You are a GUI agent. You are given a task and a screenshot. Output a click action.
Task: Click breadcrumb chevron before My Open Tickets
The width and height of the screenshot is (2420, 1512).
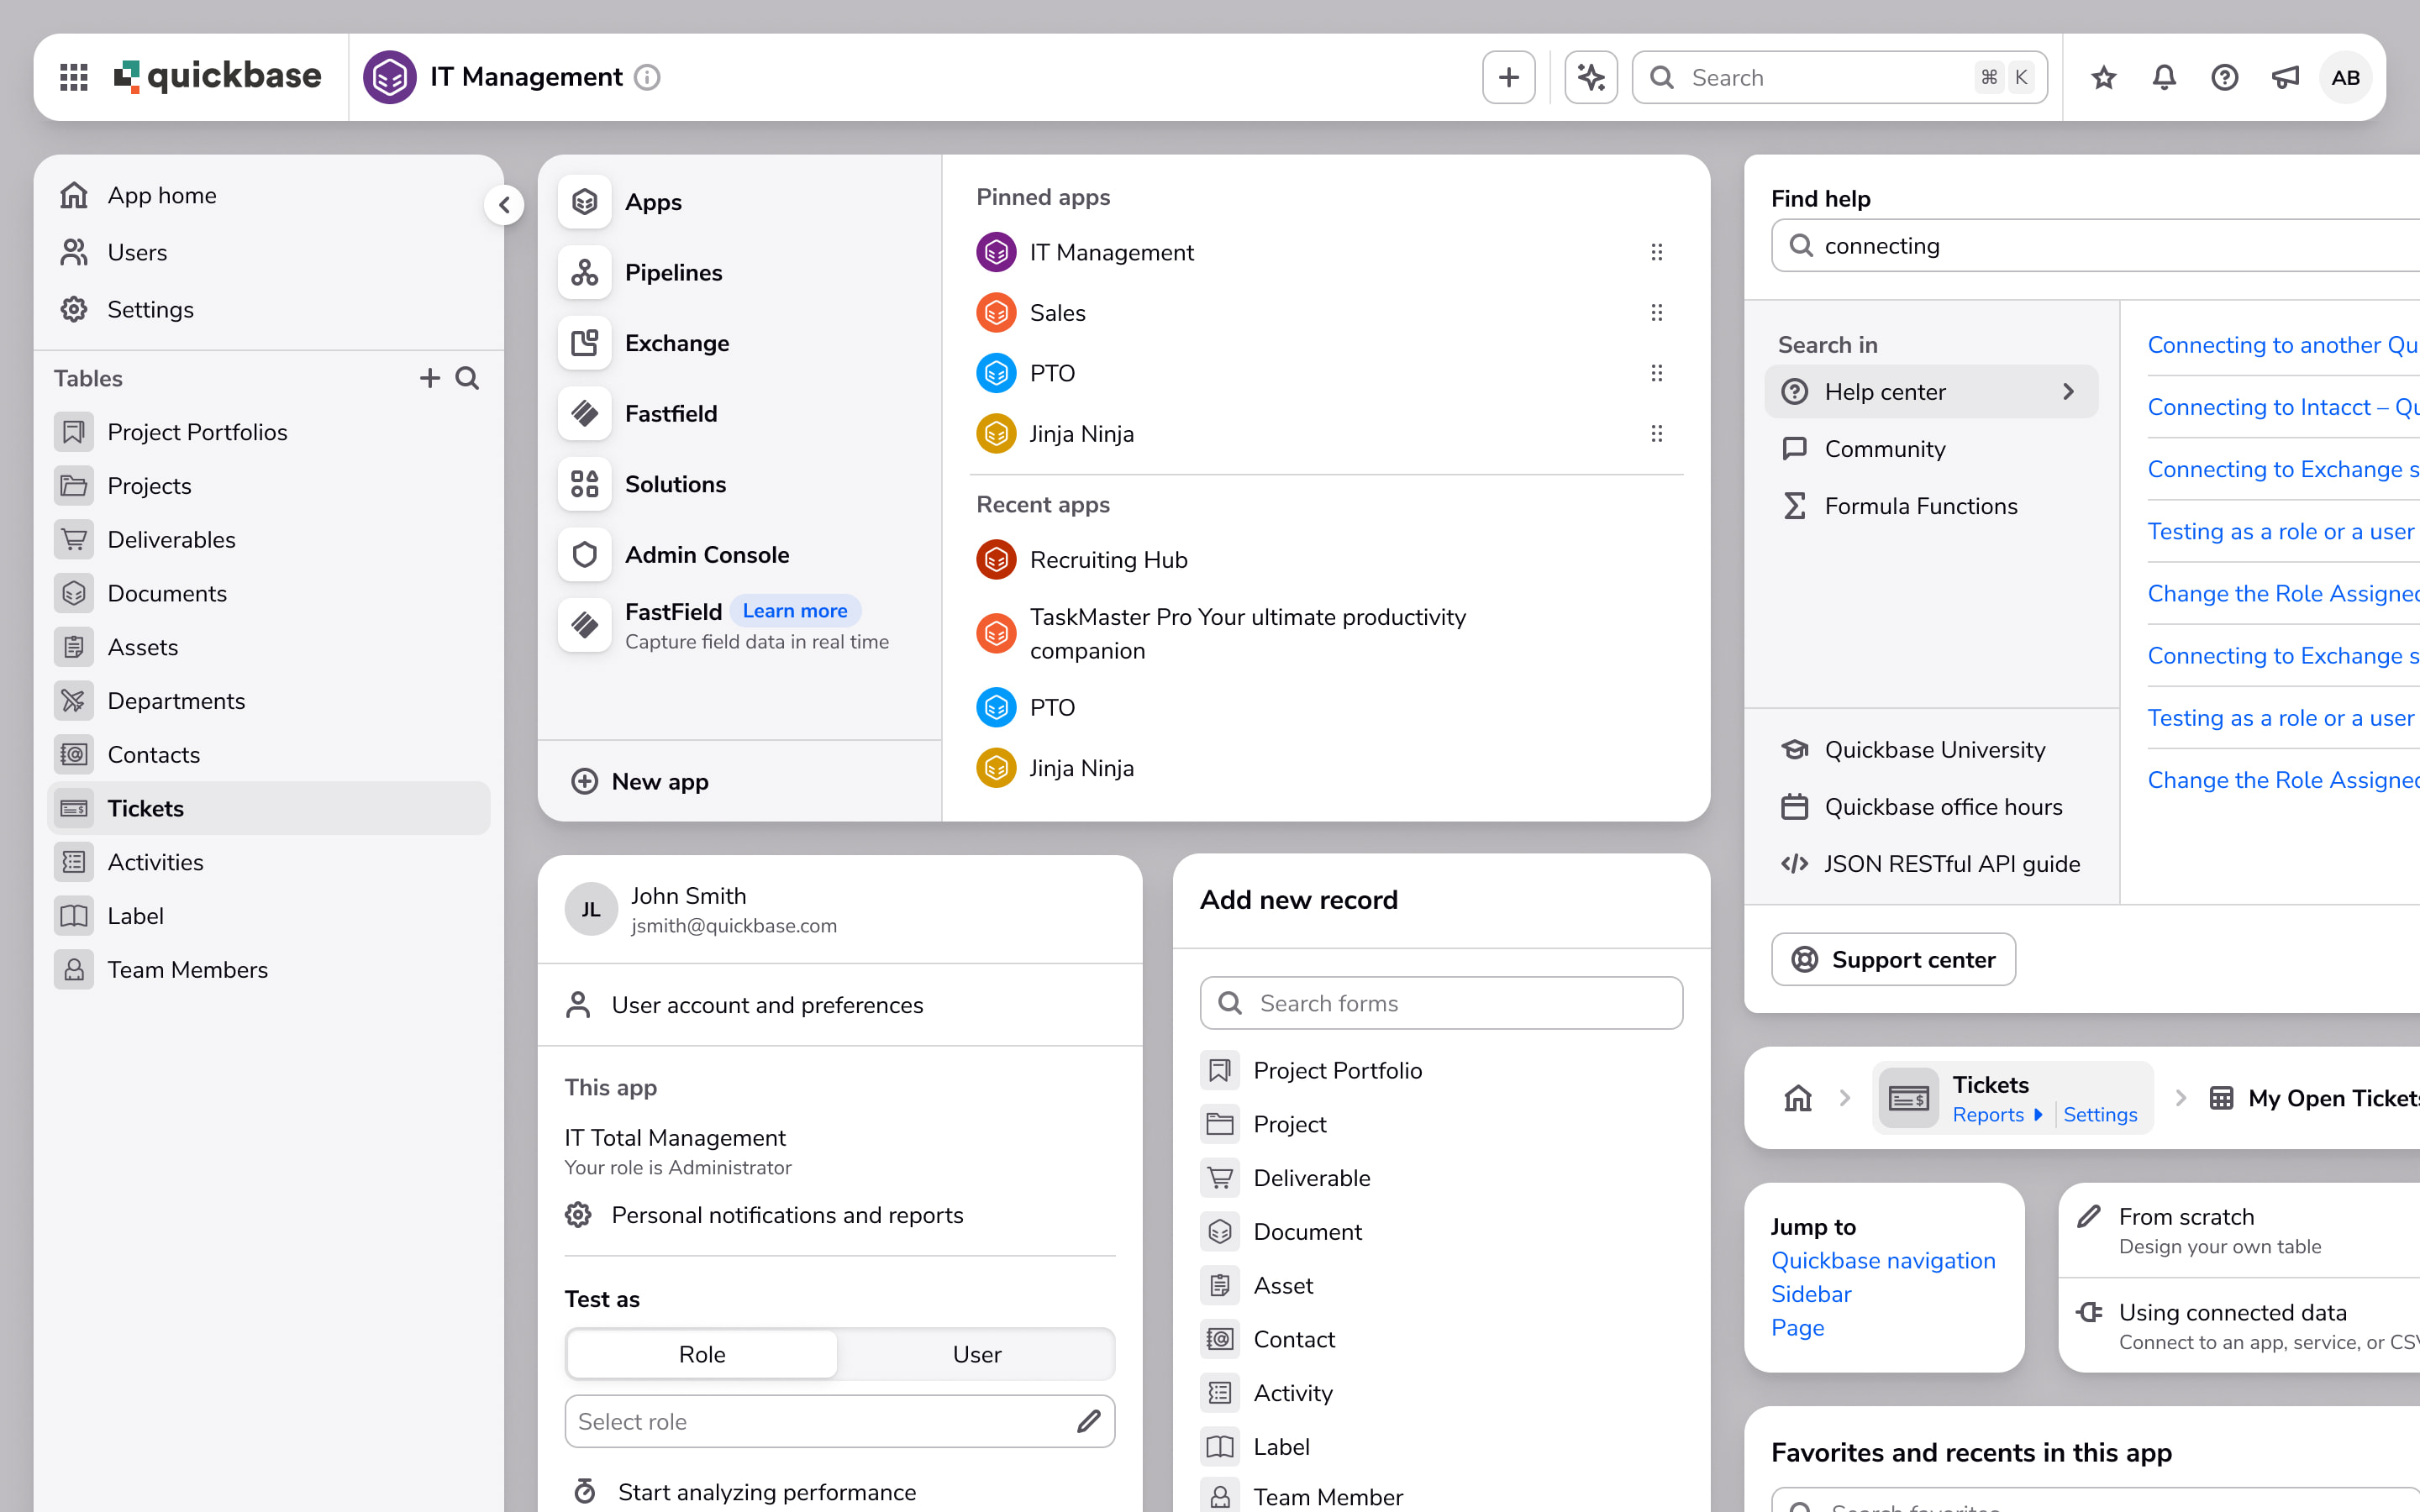point(2181,1098)
